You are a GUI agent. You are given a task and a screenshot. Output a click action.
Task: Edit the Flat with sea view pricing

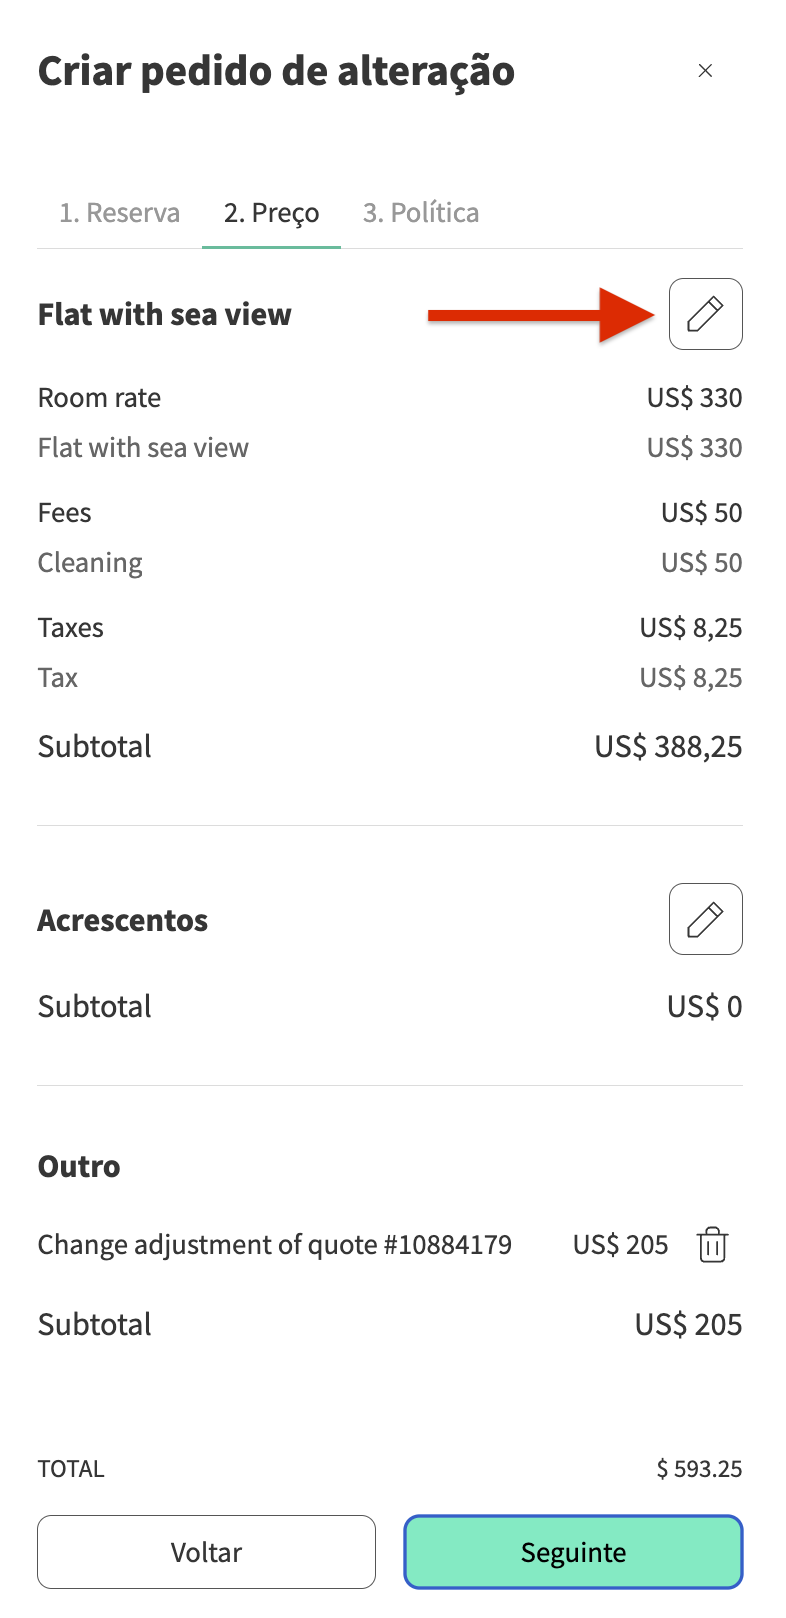[705, 314]
